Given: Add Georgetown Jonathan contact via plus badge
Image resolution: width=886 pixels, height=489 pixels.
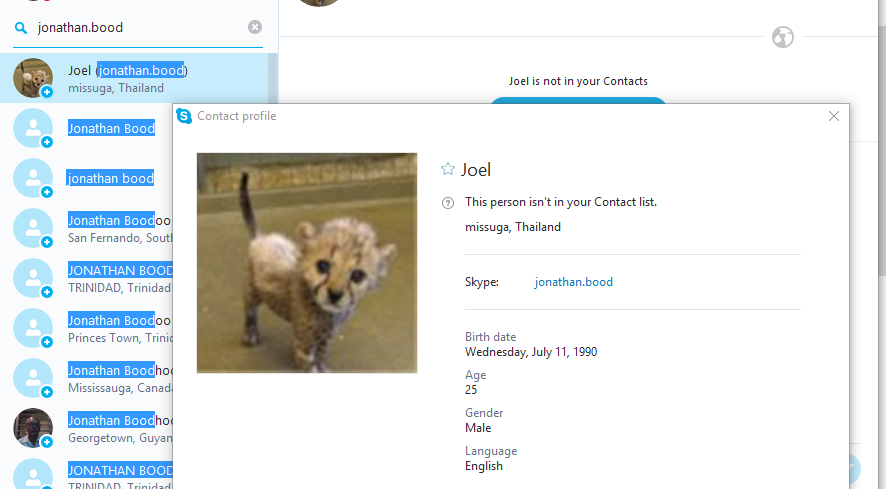Looking at the screenshot, I should pos(47,442).
